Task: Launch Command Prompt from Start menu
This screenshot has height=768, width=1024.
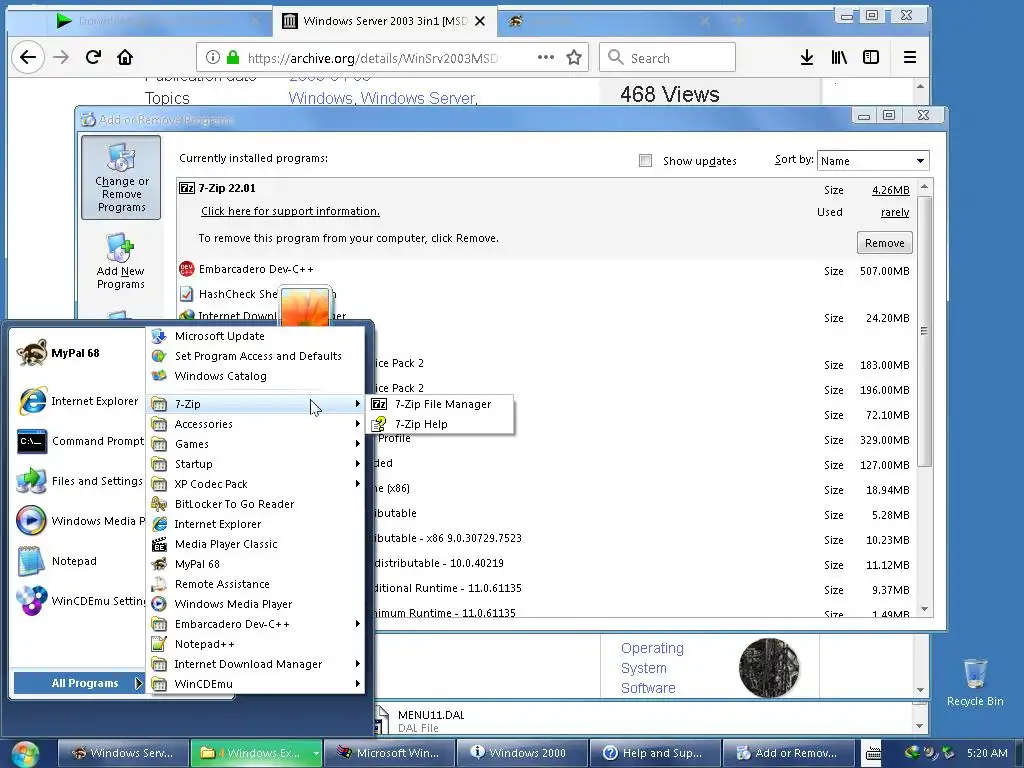Action: point(78,441)
